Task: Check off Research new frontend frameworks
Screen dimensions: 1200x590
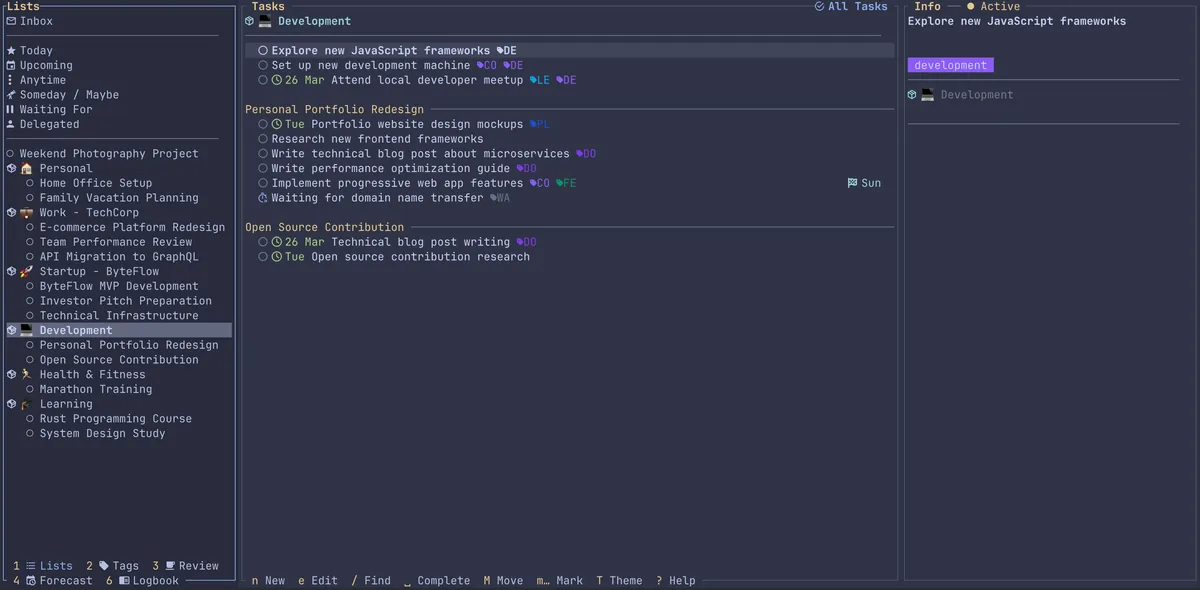Action: 263,139
